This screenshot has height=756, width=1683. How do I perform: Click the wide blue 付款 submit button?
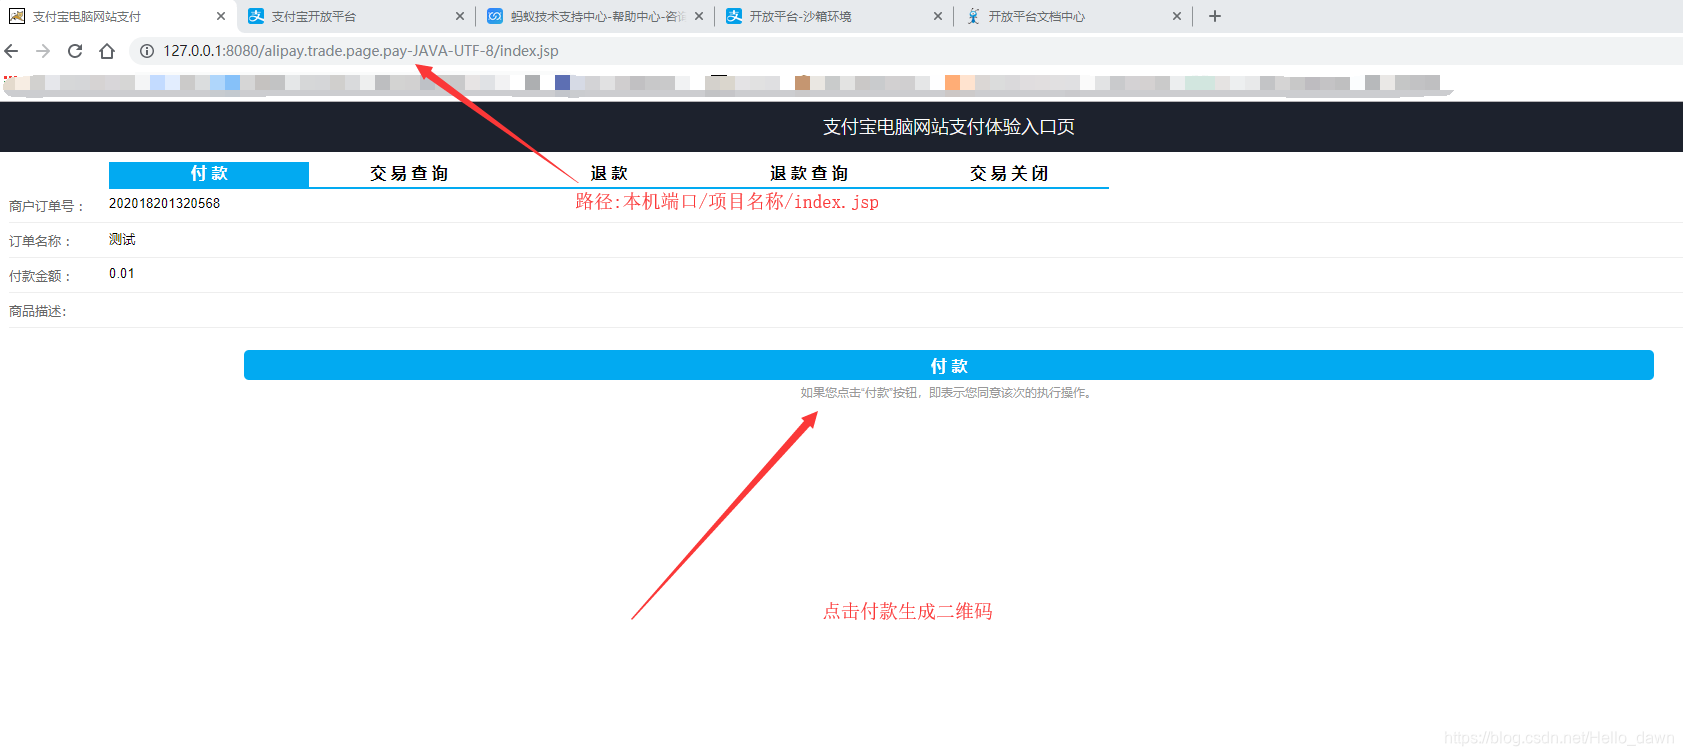(949, 365)
